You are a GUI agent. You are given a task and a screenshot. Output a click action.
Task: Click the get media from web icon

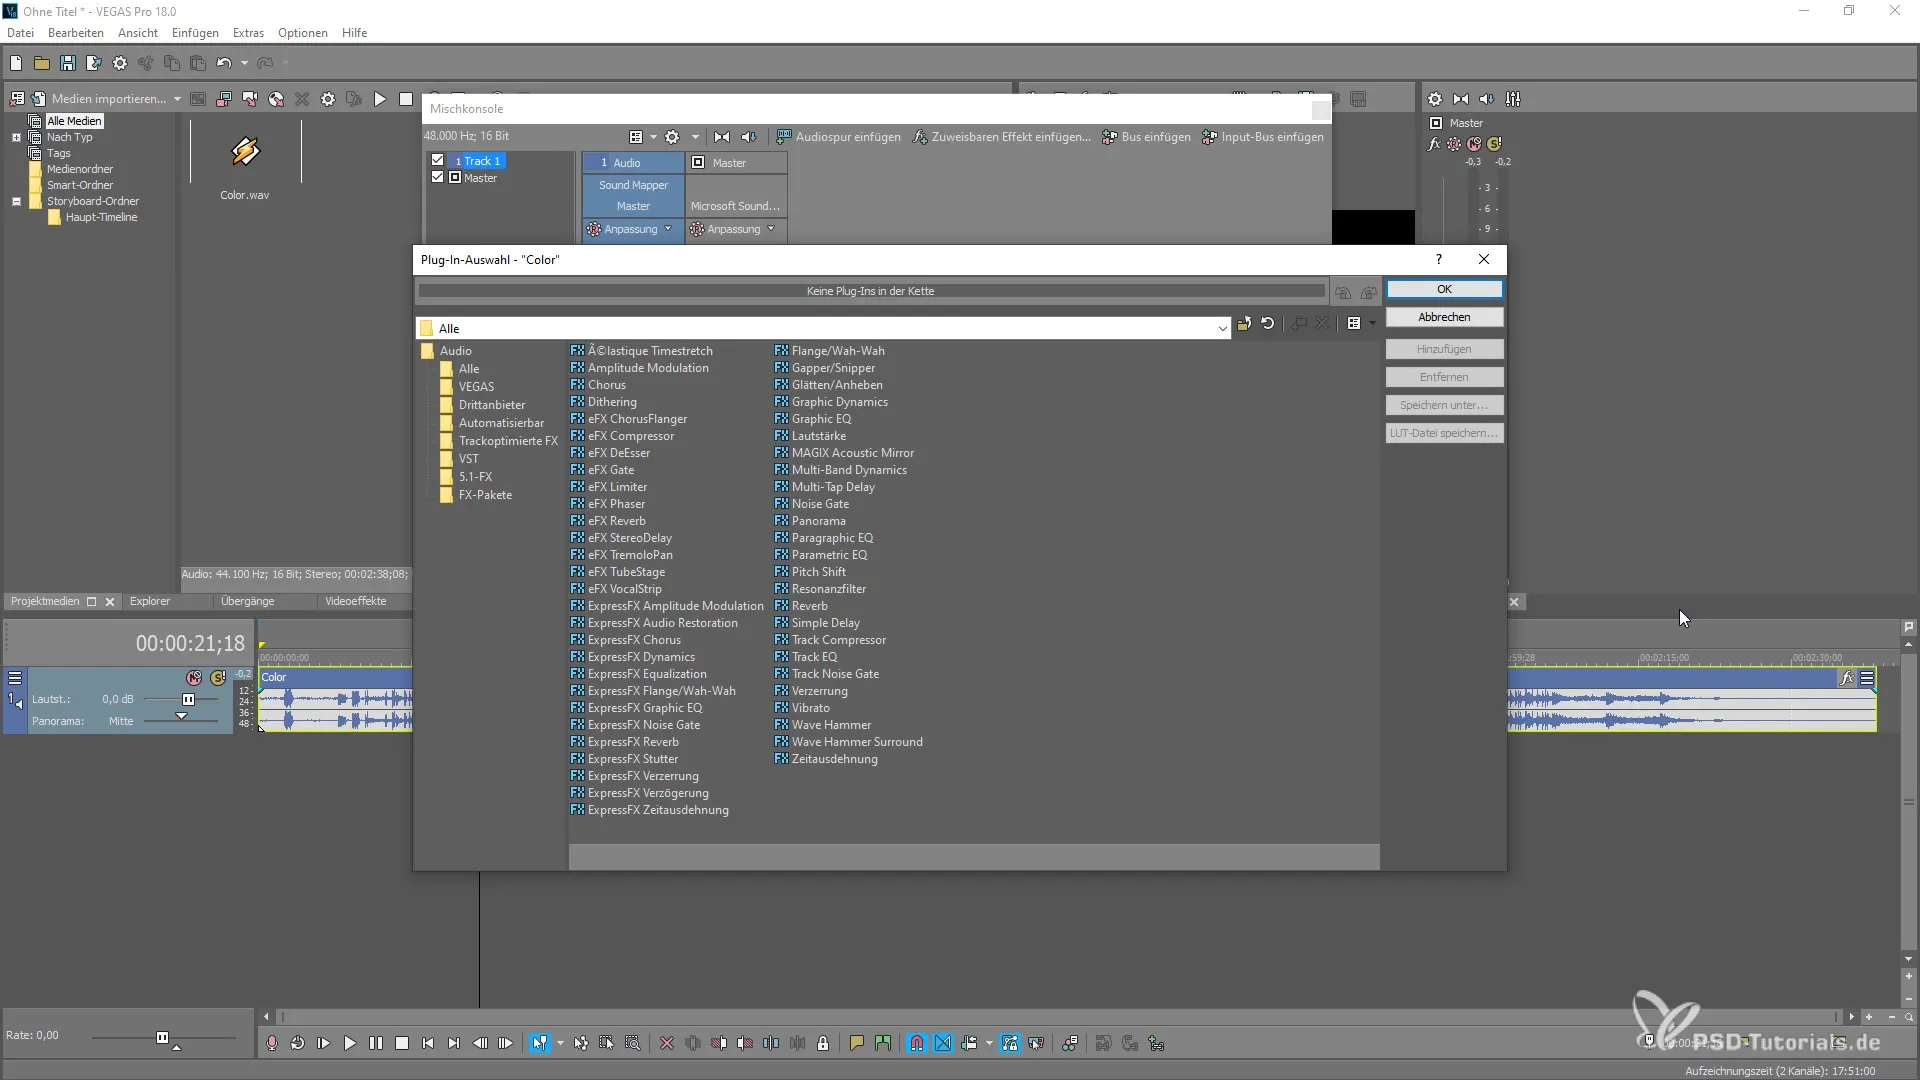click(x=276, y=99)
